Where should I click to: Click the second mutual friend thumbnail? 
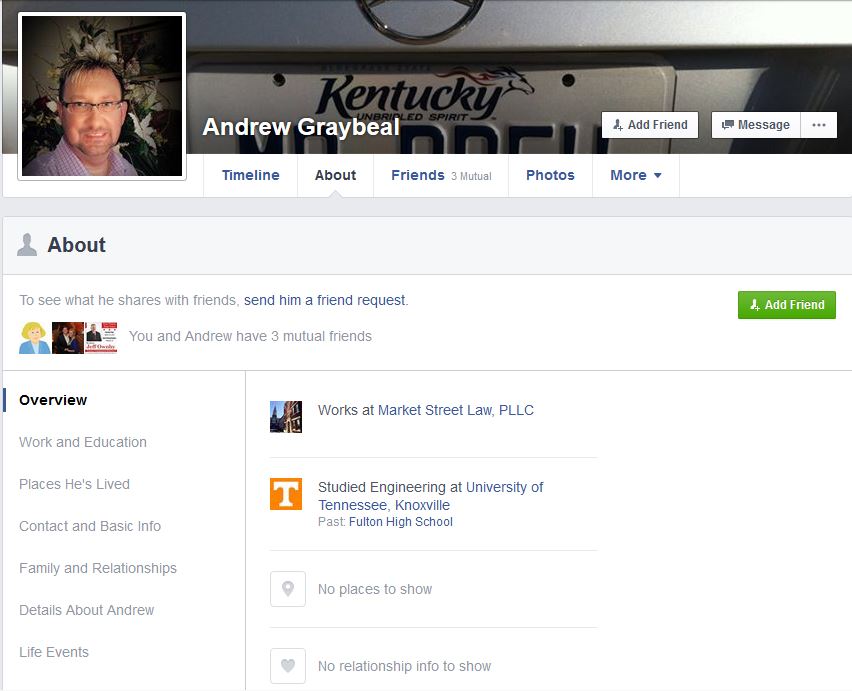68,338
